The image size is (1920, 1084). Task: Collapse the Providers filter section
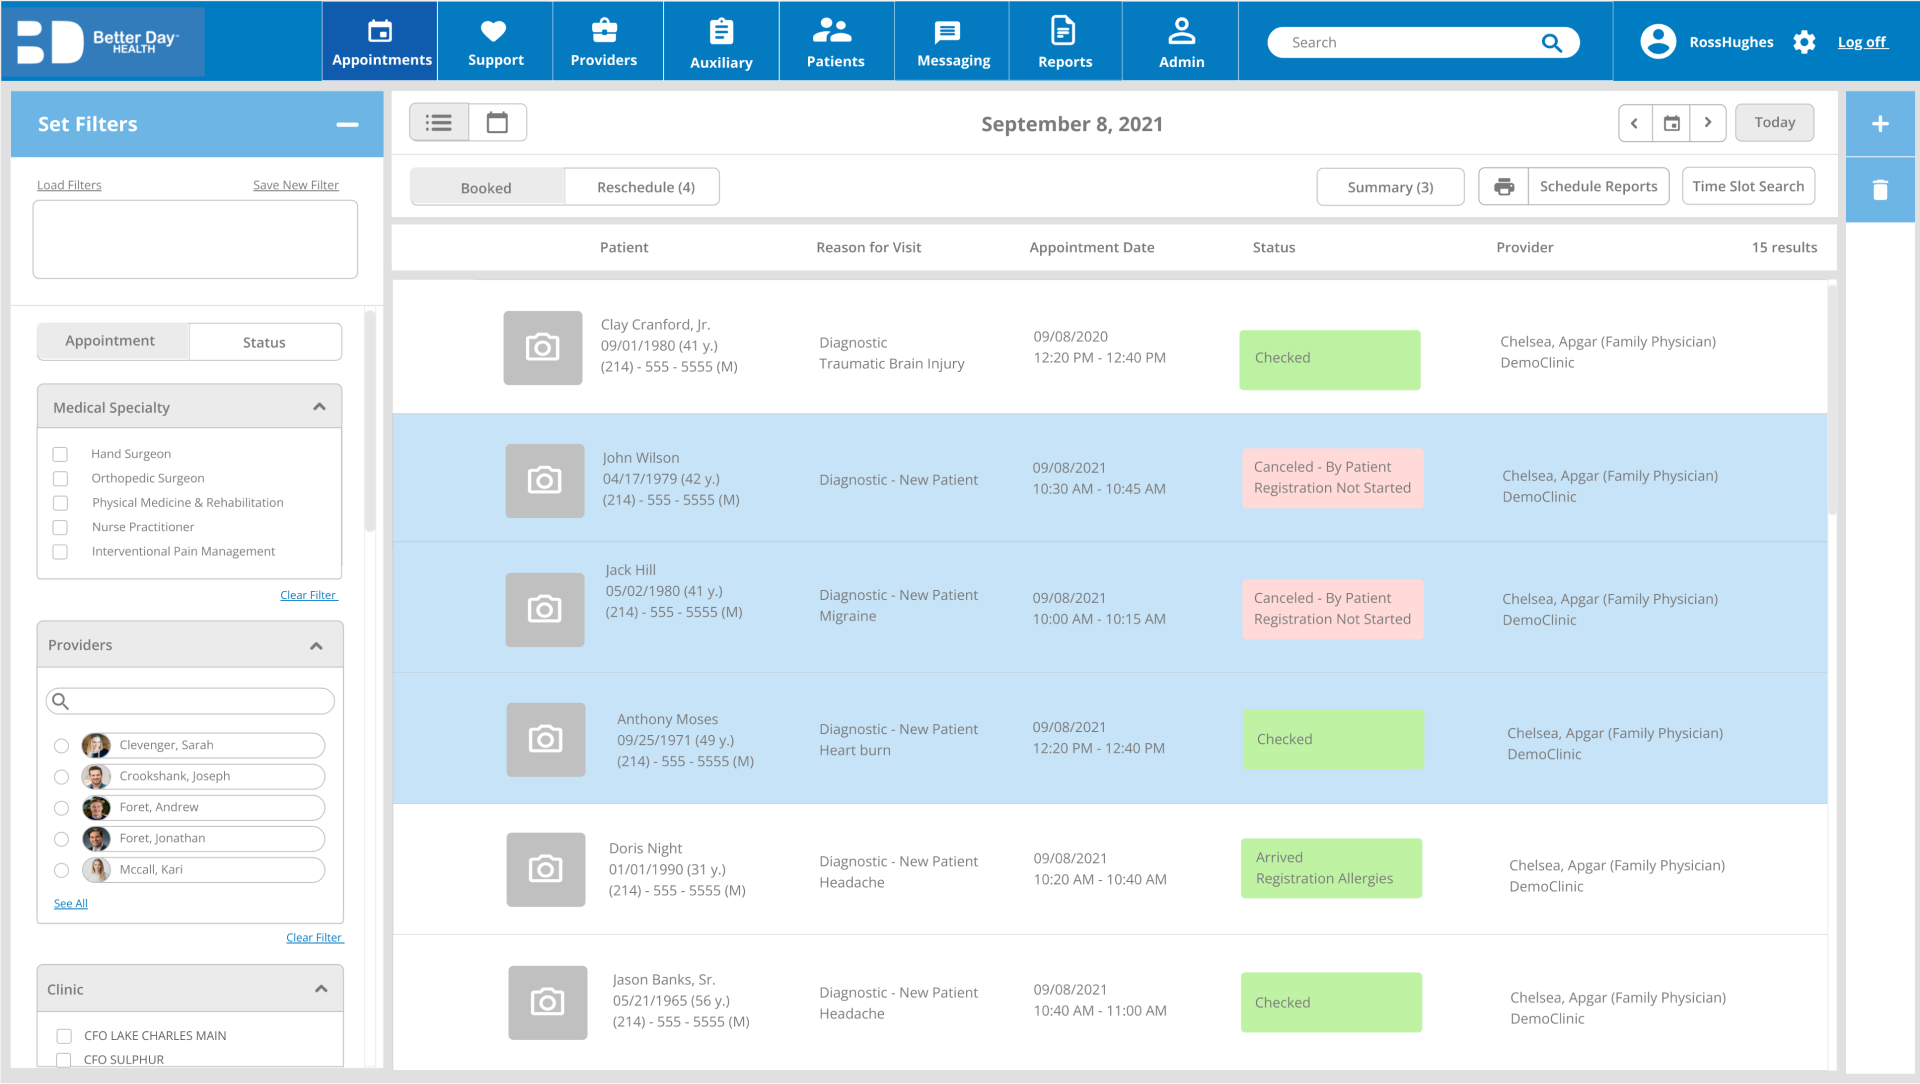point(316,646)
